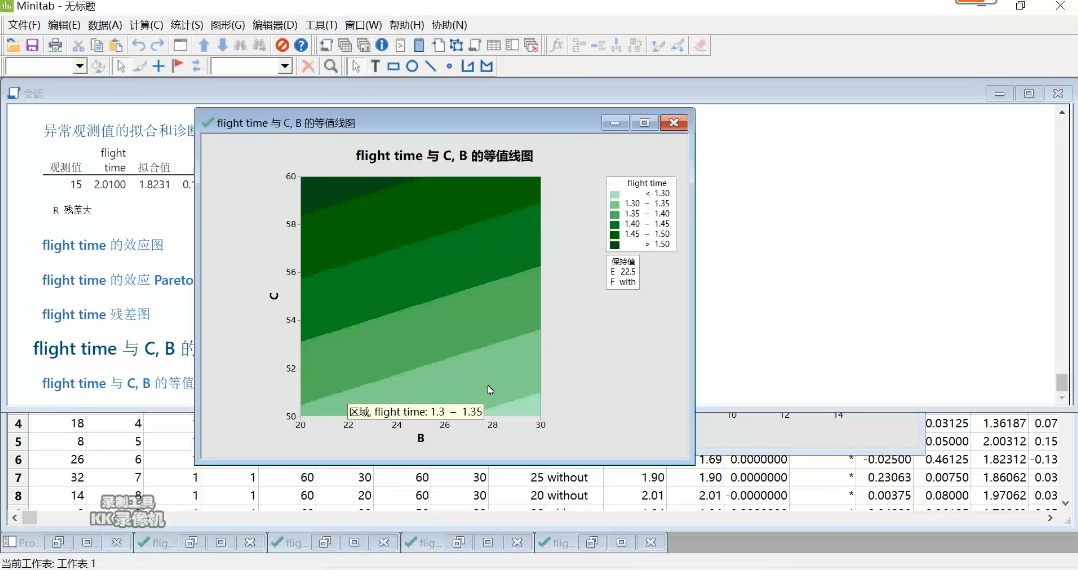Image resolution: width=1078 pixels, height=570 pixels.
Task: Follow the 'flight time 的效应图' link
Action: coord(102,245)
